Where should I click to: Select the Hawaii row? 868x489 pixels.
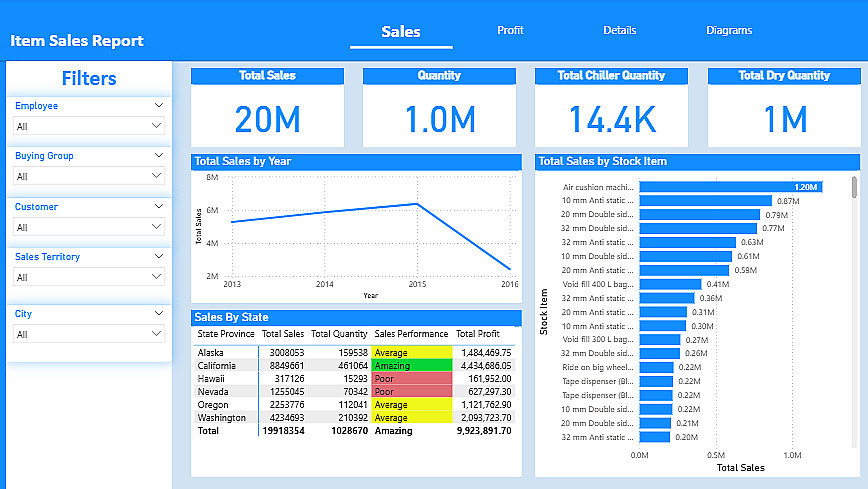click(354, 379)
